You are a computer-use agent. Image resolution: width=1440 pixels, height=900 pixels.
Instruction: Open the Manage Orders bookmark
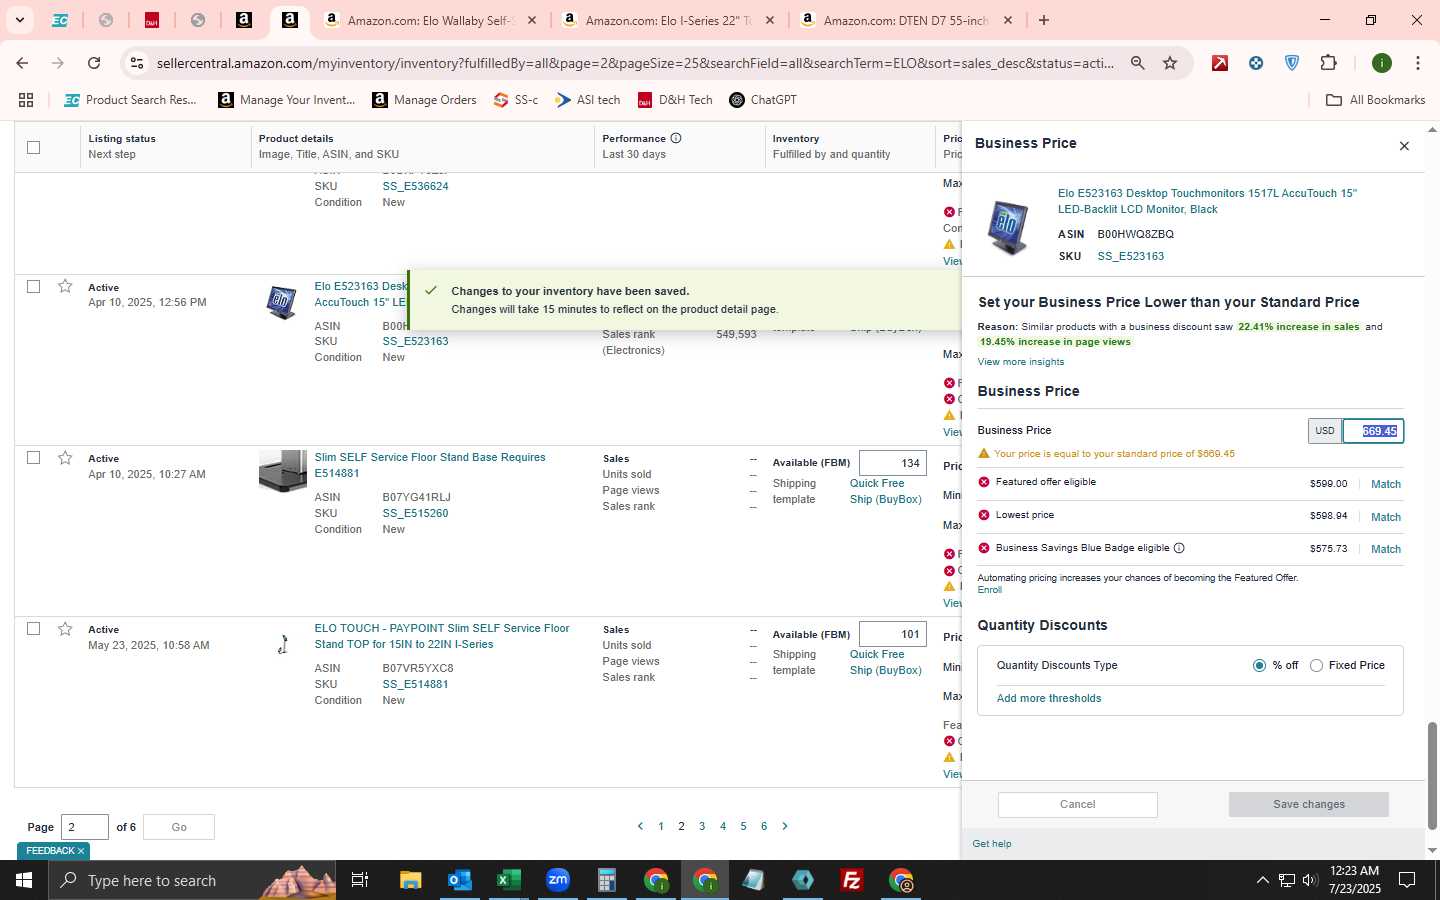[424, 100]
